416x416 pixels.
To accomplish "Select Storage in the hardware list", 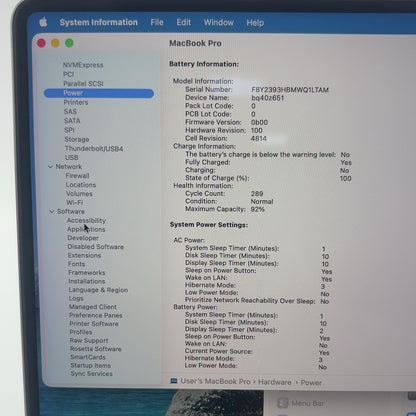I will coord(77,139).
